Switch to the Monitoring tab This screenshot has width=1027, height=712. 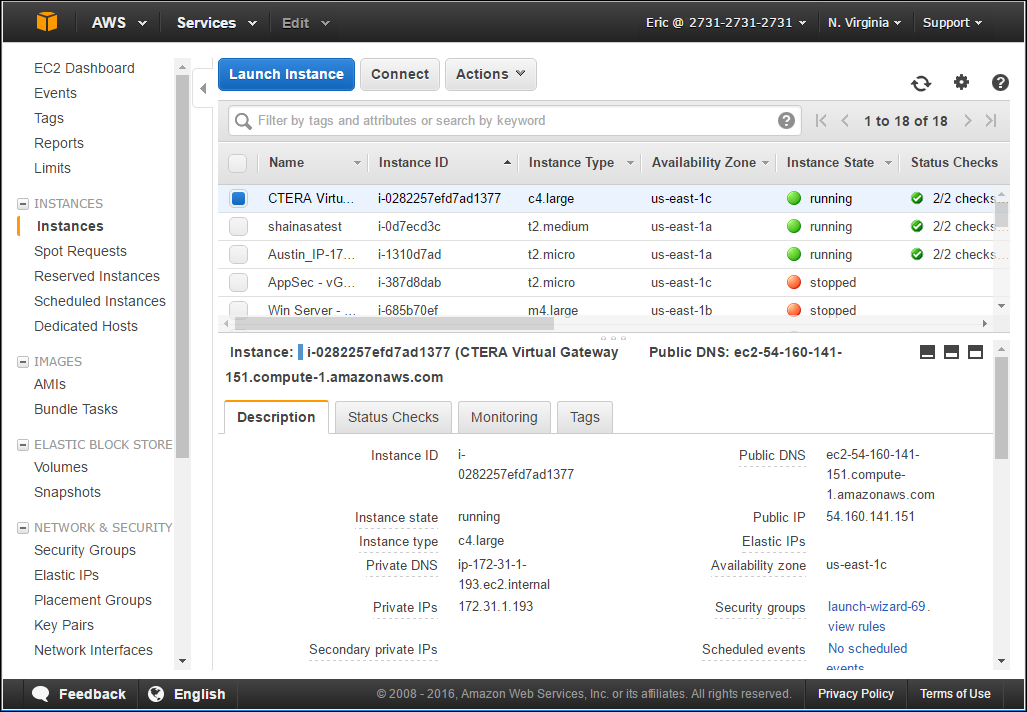pyautogui.click(x=504, y=417)
